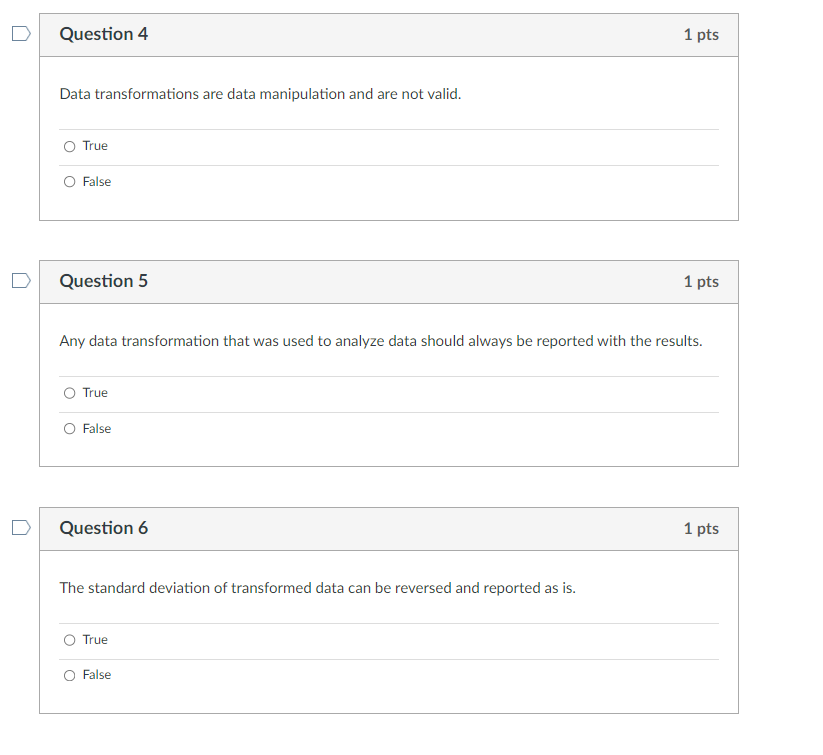
Task: Click the data transformations statement in Question 4
Action: tap(260, 93)
